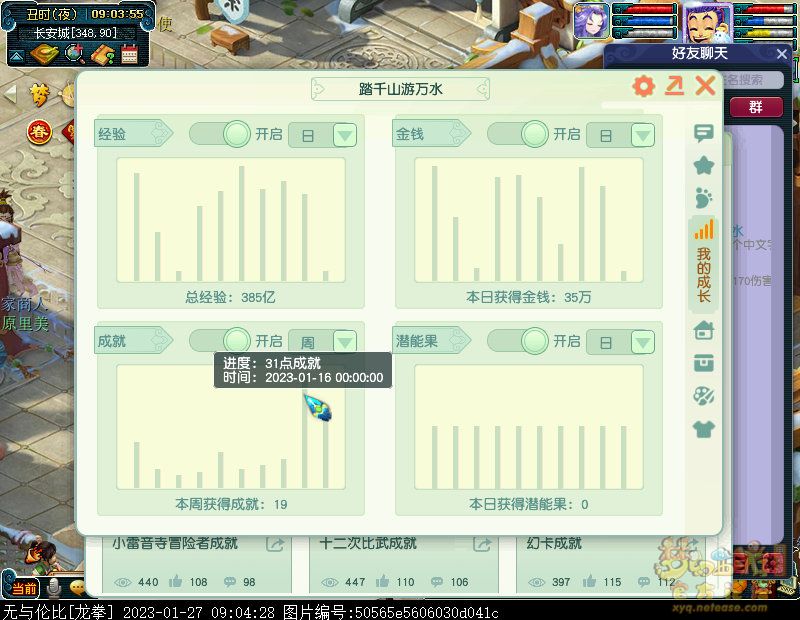Click the 经验 section label
The image size is (800, 620).
click(112, 134)
